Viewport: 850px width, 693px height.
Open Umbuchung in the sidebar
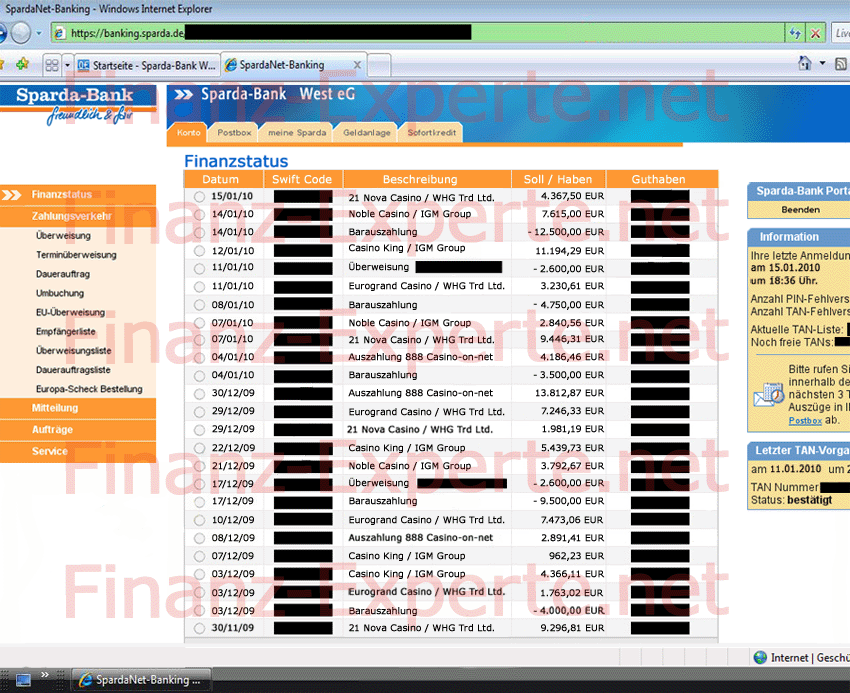60,293
